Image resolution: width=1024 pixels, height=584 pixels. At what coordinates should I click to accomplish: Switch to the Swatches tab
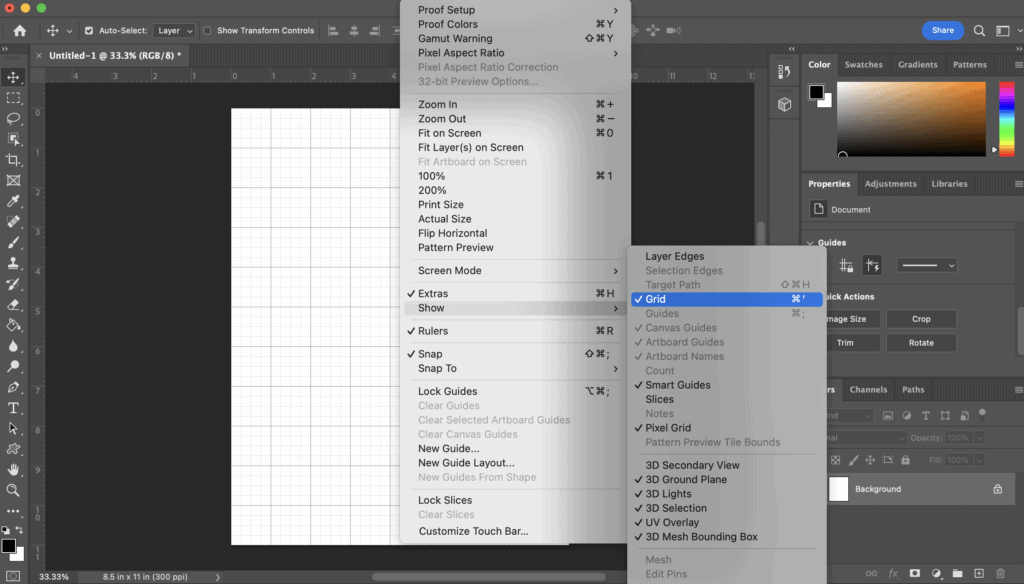tap(863, 65)
